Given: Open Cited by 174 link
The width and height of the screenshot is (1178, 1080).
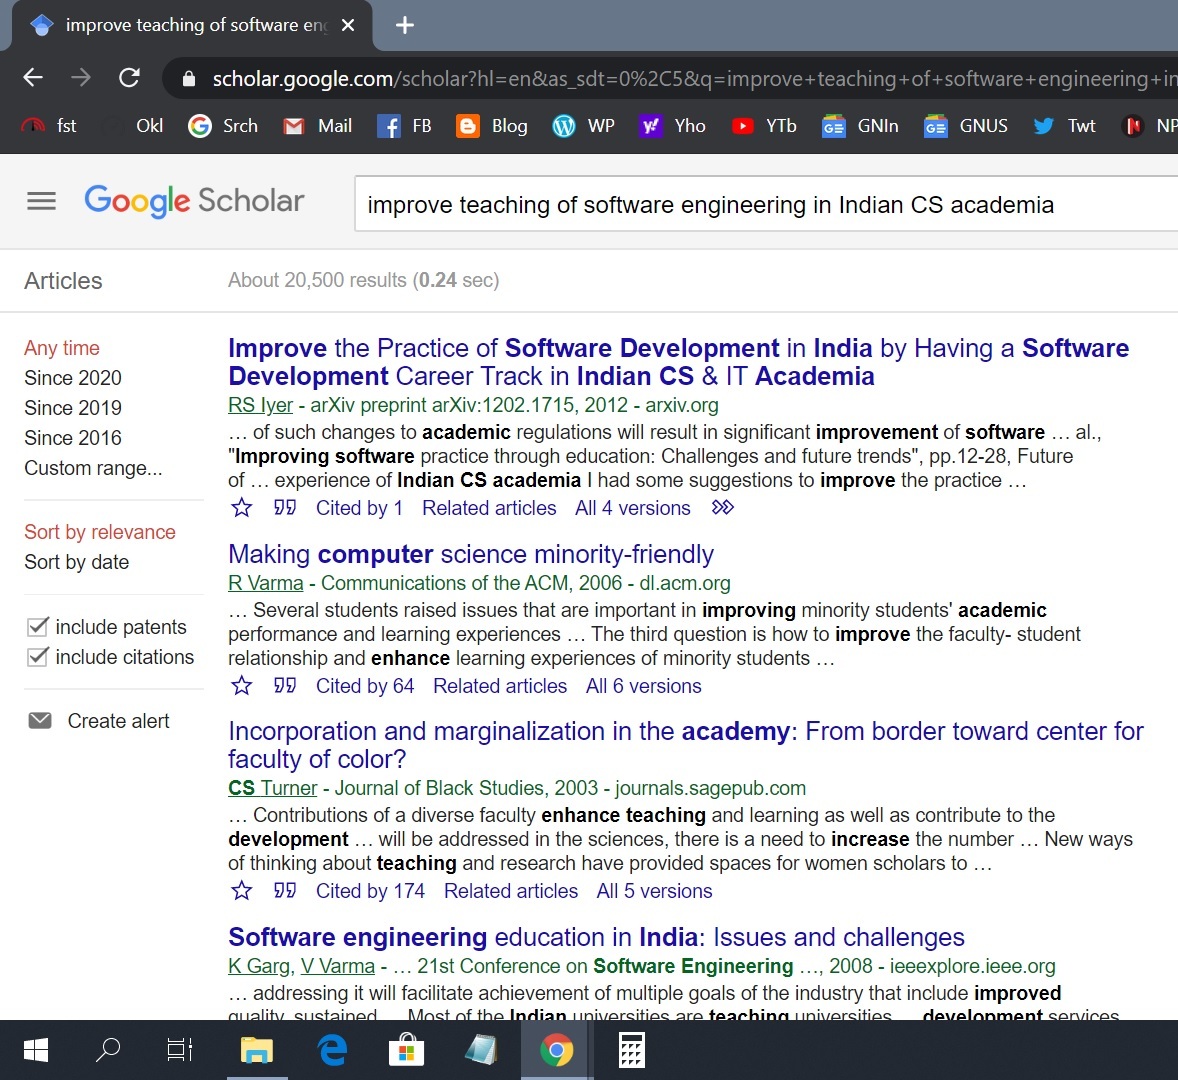Looking at the screenshot, I should (x=370, y=891).
